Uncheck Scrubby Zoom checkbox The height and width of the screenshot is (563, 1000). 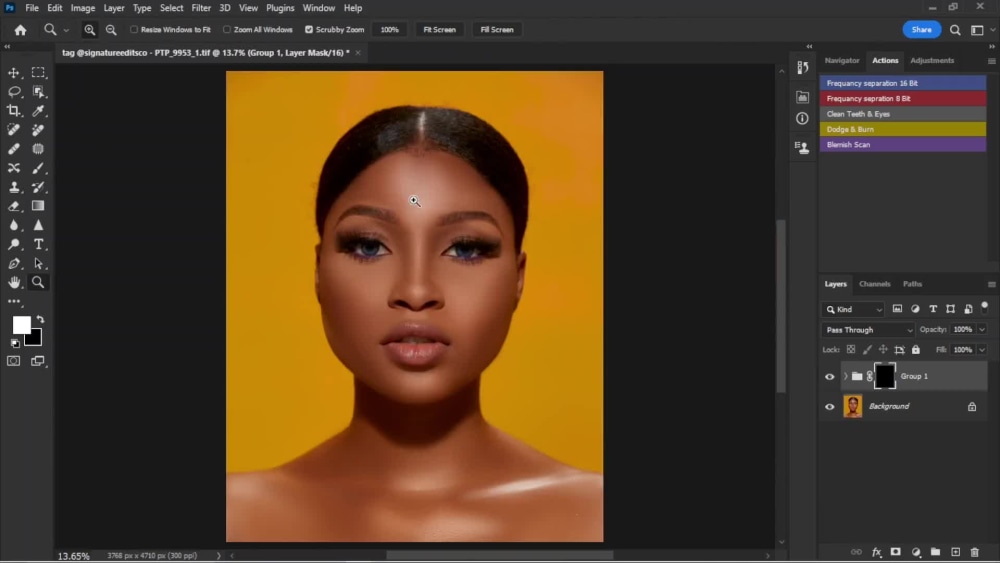309,29
